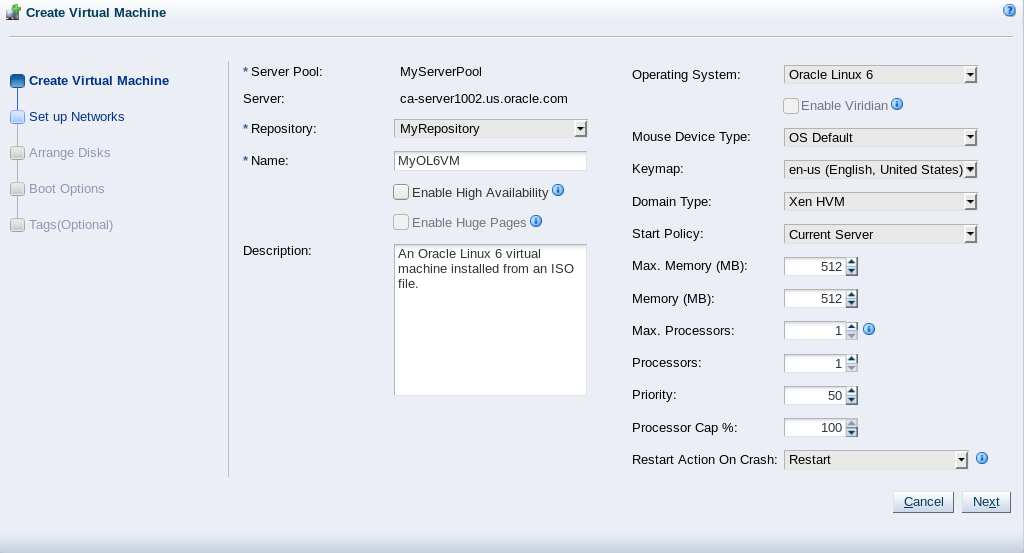Viewport: 1024px width, 553px height.
Task: Click the Max. Processors number field
Action: click(815, 330)
